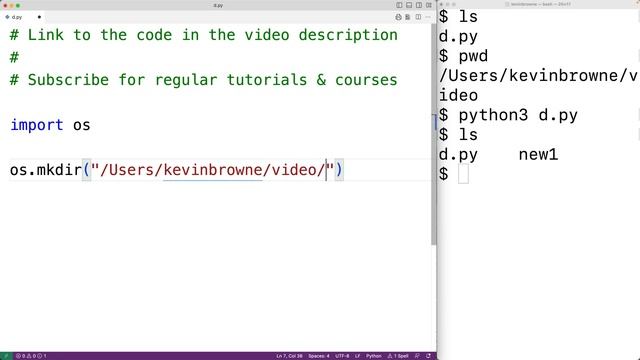Open the 1 Spell warning indicator
The height and width of the screenshot is (360, 640).
point(398,356)
